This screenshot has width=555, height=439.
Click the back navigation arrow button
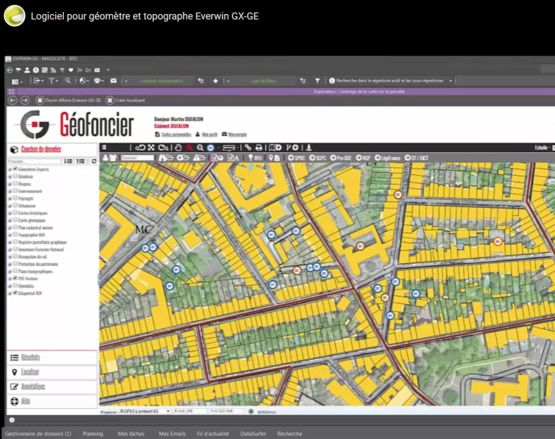coord(13,101)
